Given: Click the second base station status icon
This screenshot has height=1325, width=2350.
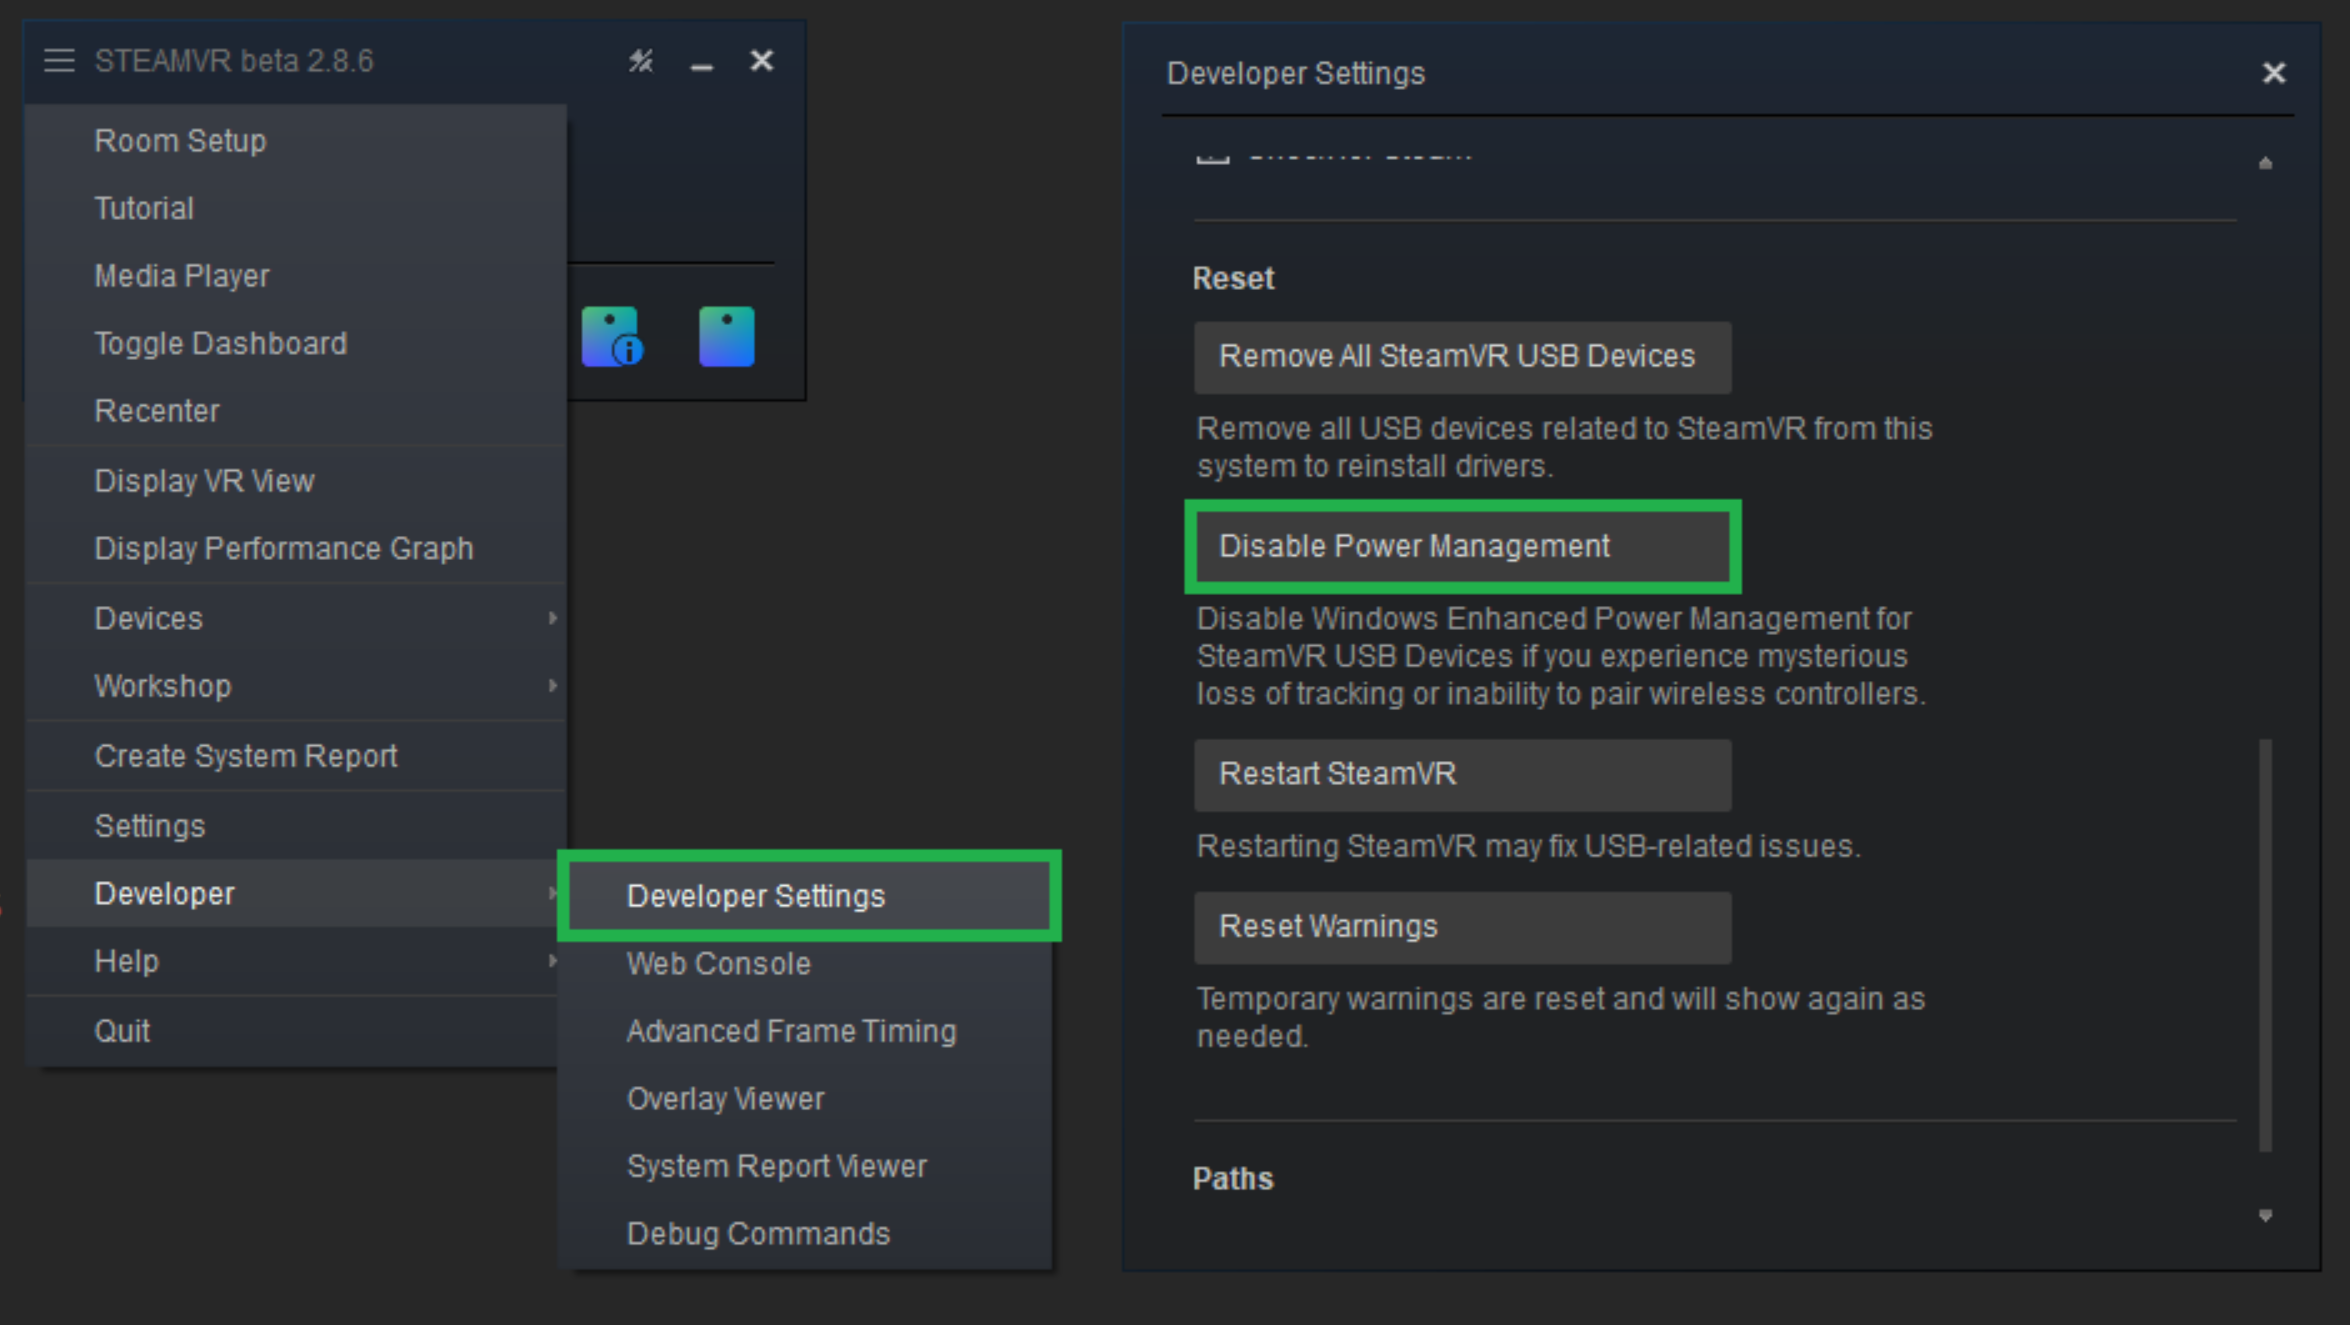Looking at the screenshot, I should tap(726, 337).
